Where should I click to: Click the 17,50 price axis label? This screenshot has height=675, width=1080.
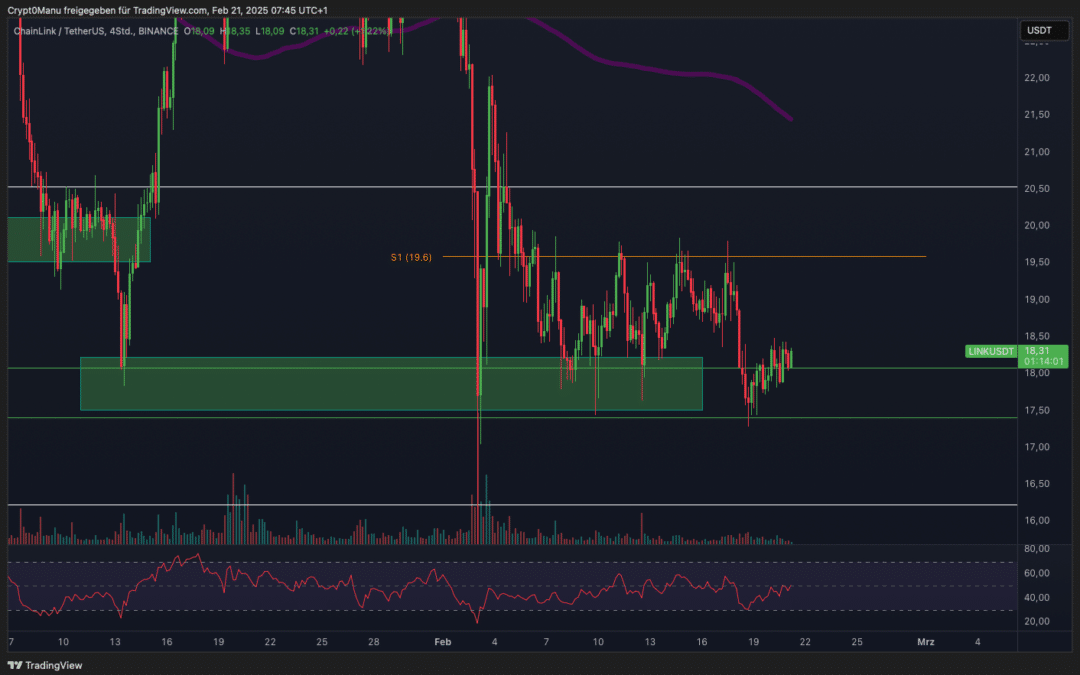click(1037, 411)
